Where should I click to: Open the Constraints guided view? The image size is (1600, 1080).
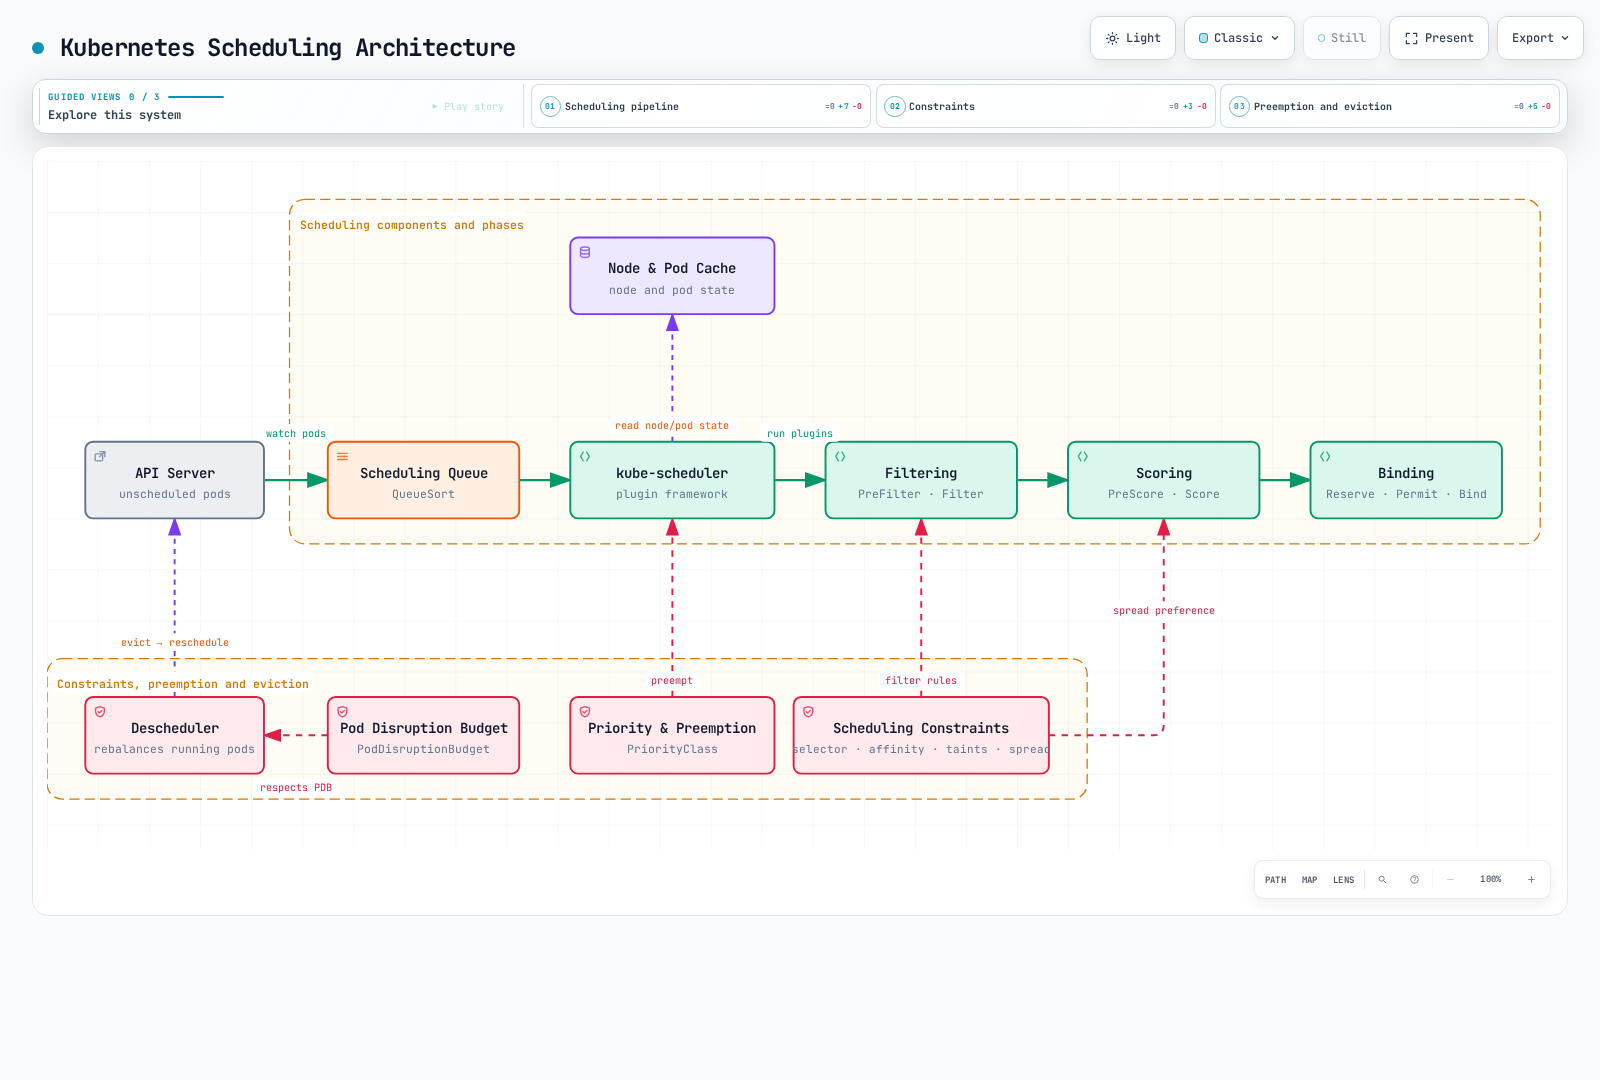click(1045, 106)
